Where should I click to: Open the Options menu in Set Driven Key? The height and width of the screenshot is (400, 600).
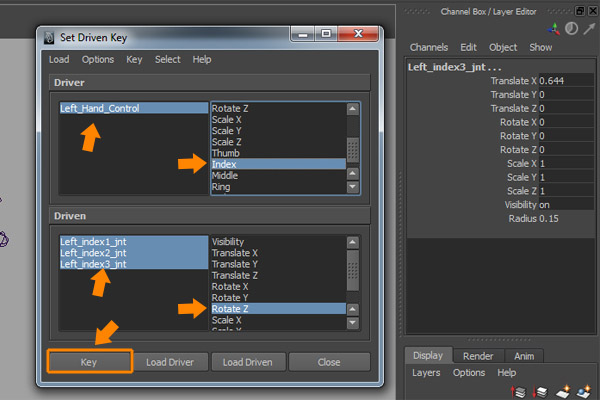[x=98, y=59]
